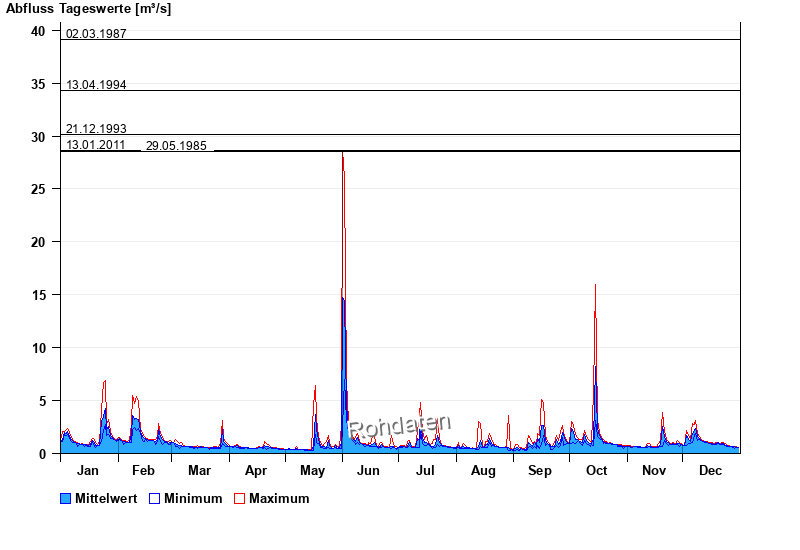
Task: Select the 15 tick label on y-axis
Action: coord(38,294)
